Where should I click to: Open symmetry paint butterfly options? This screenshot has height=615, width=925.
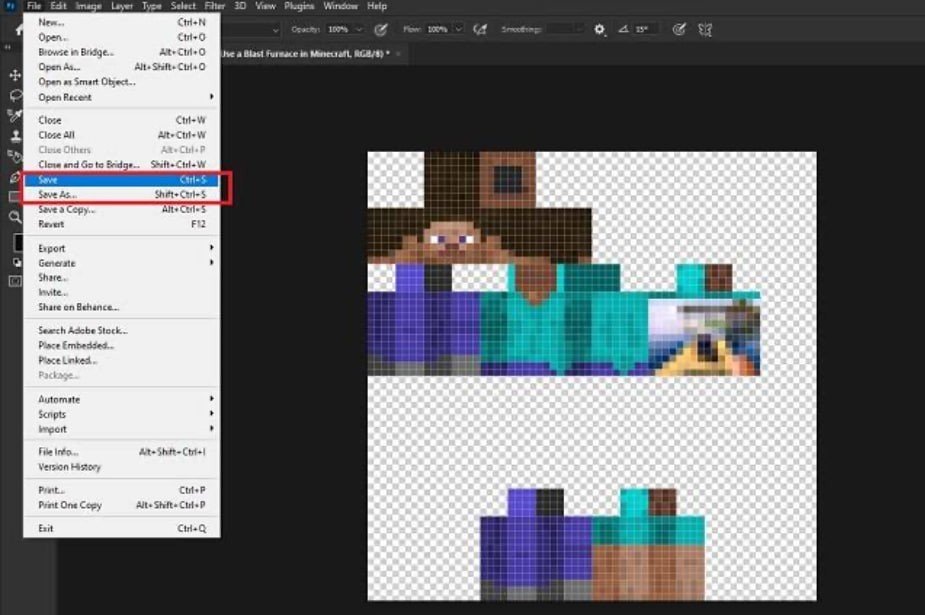pyautogui.click(x=705, y=29)
